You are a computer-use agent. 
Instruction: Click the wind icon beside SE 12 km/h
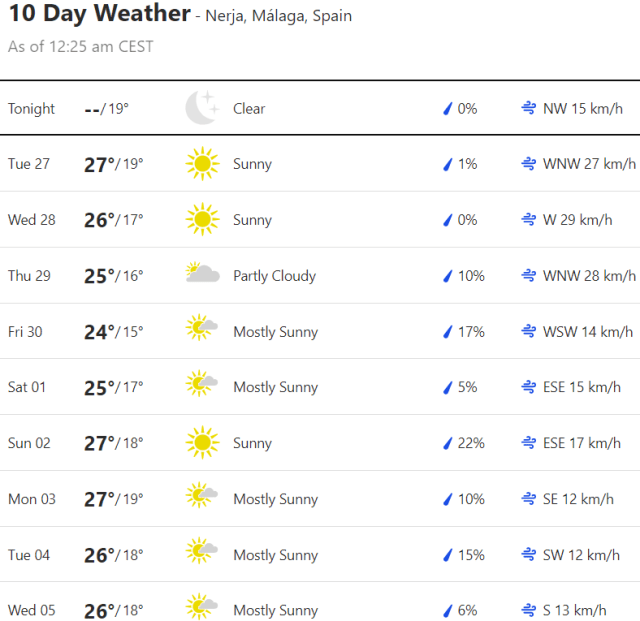click(x=528, y=499)
